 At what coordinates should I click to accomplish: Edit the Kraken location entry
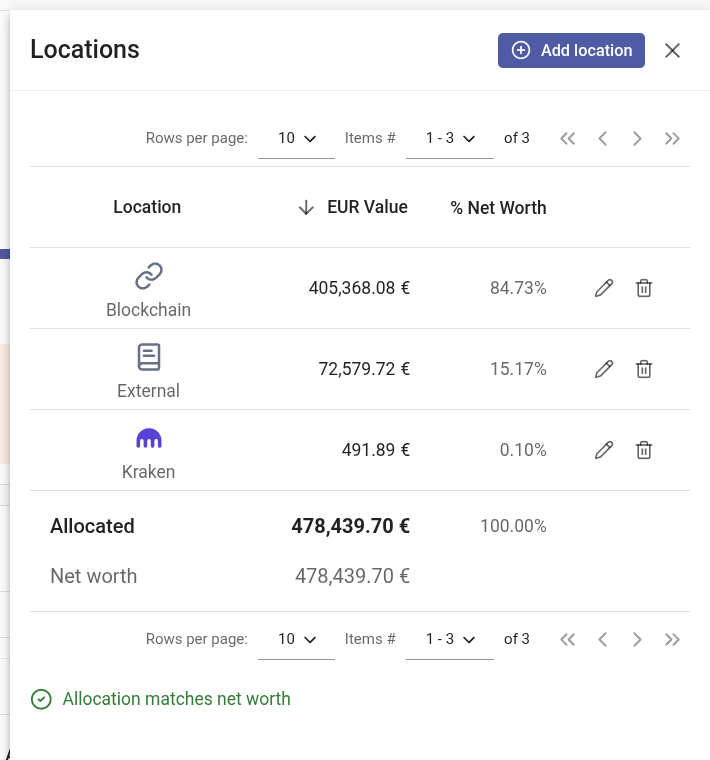tap(604, 450)
